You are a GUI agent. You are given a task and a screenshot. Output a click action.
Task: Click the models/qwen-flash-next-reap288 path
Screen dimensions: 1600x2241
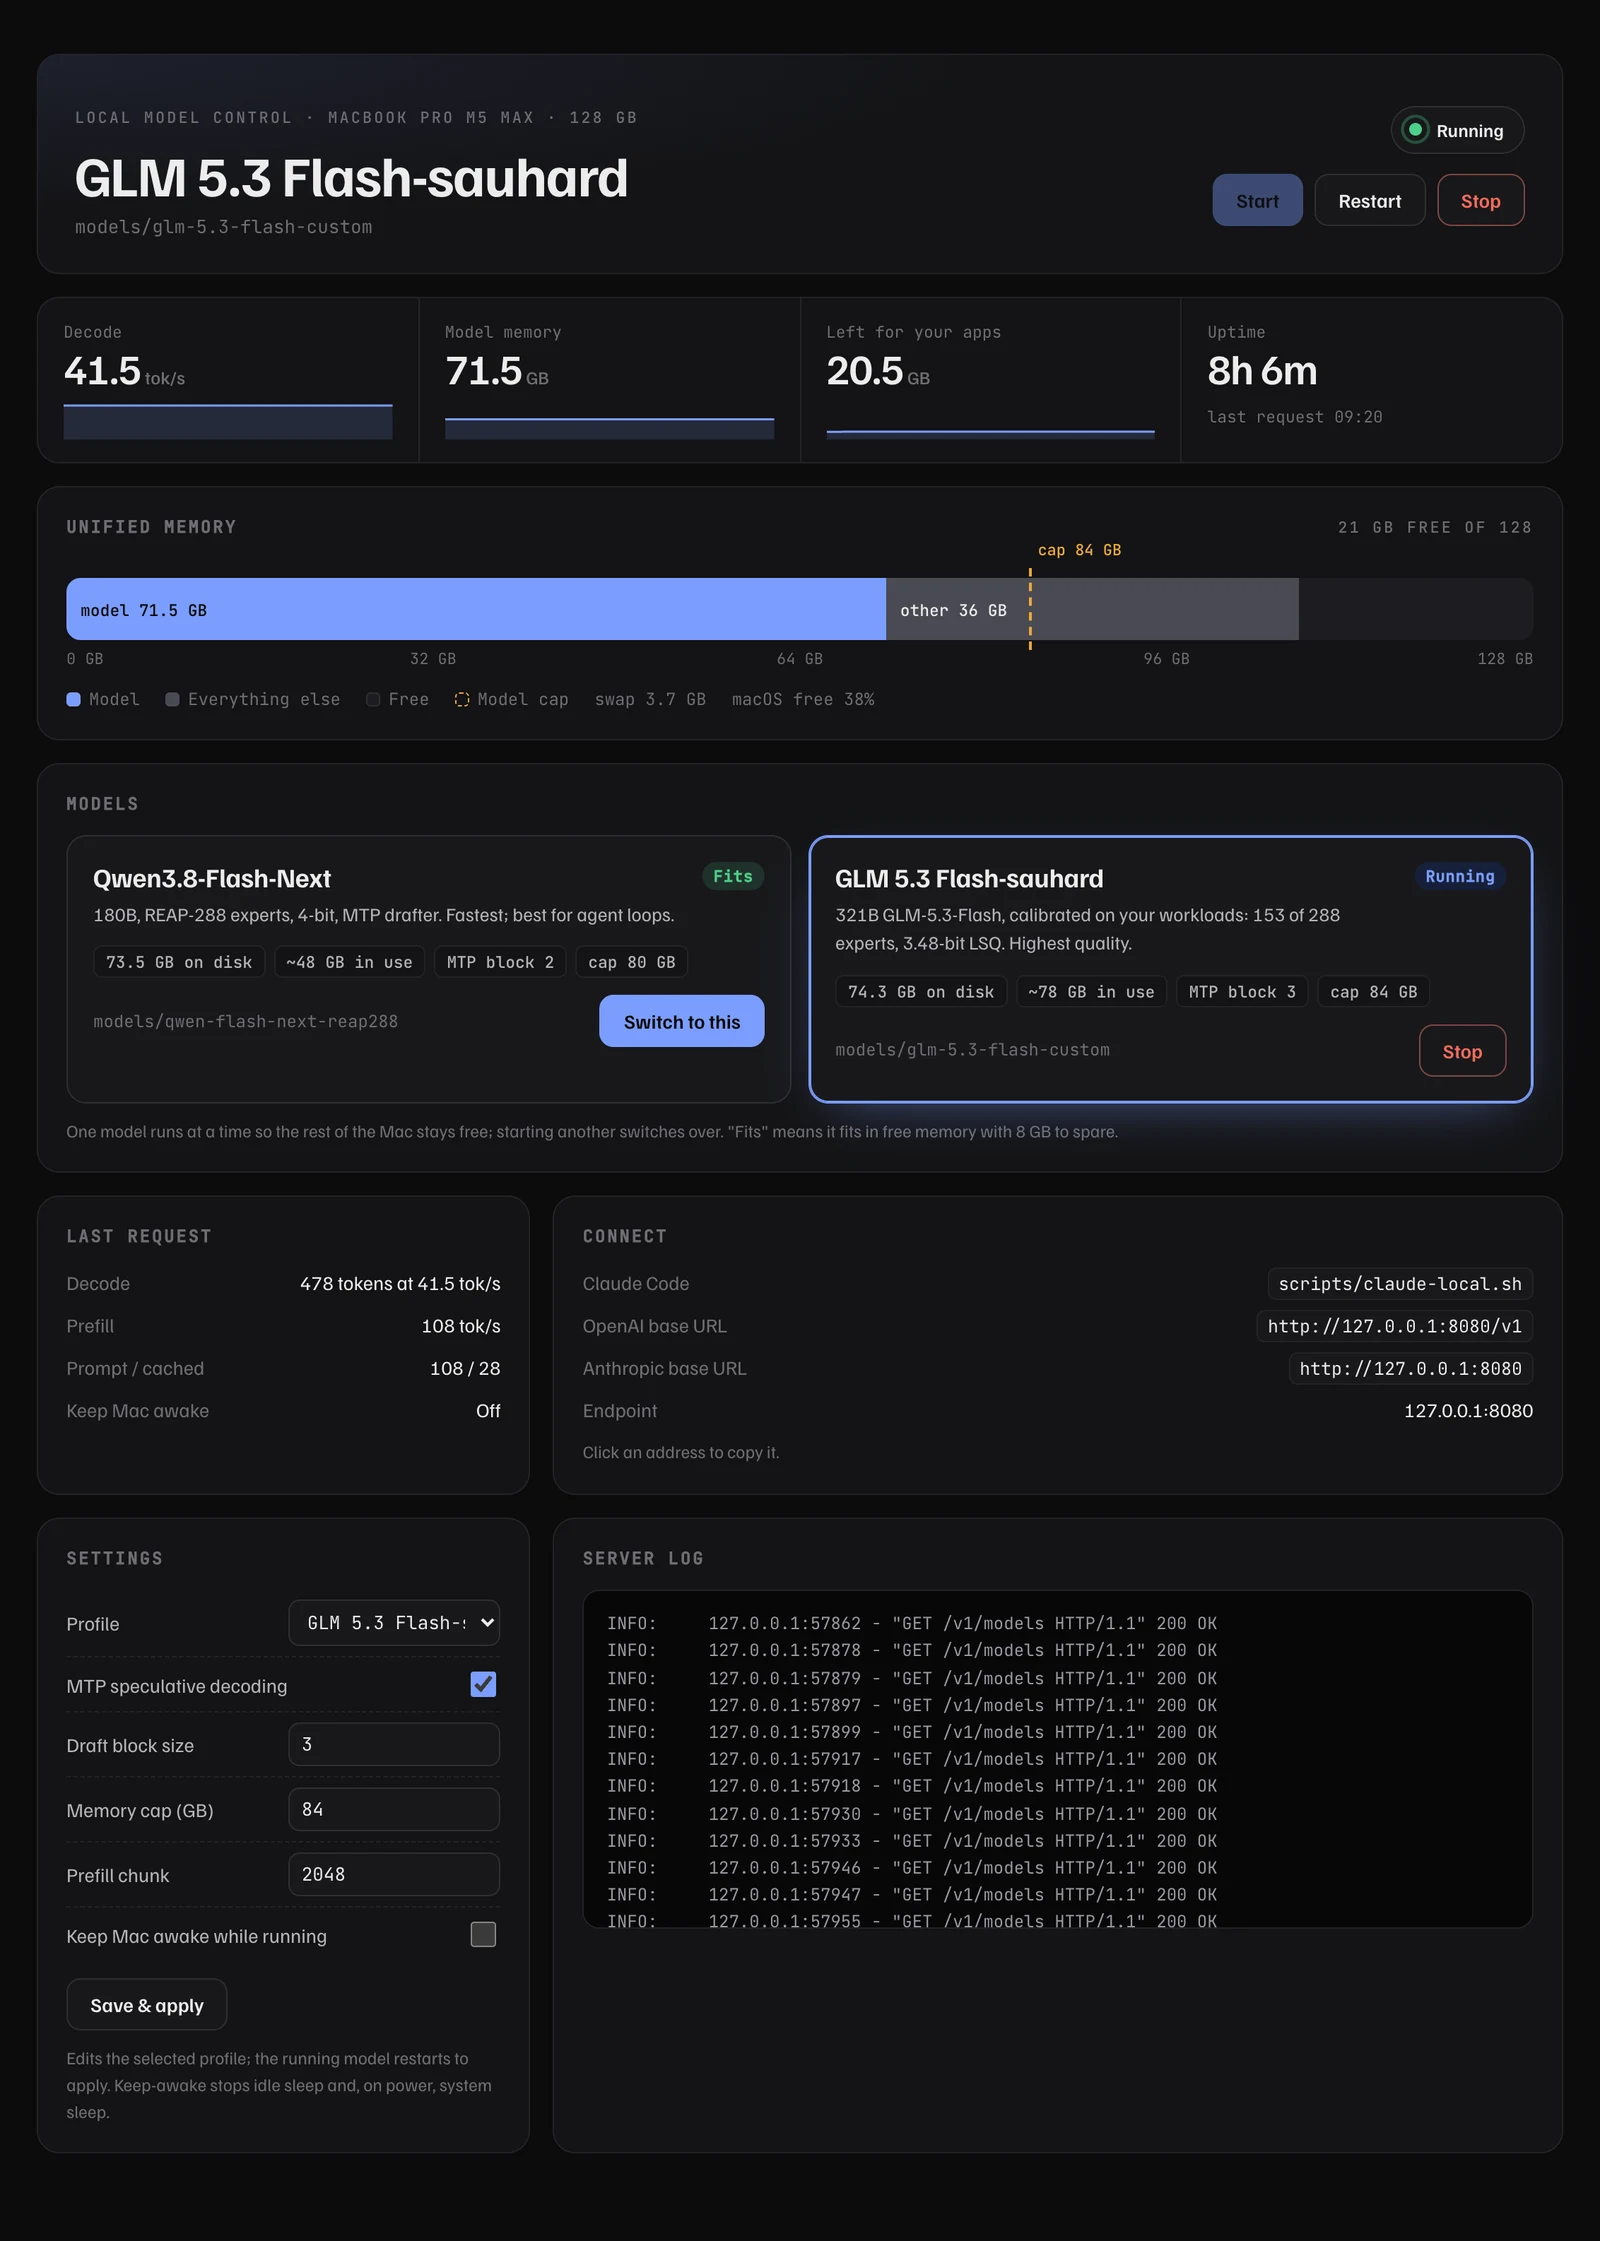(x=245, y=1021)
